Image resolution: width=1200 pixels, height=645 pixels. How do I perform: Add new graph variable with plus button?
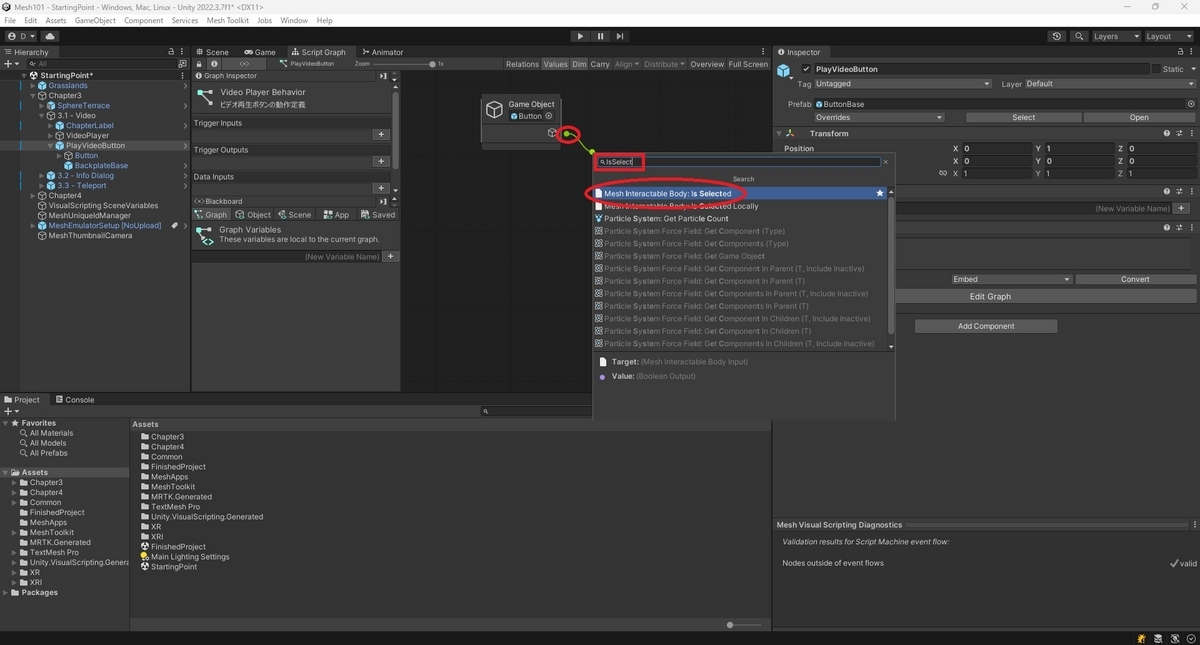tap(391, 257)
